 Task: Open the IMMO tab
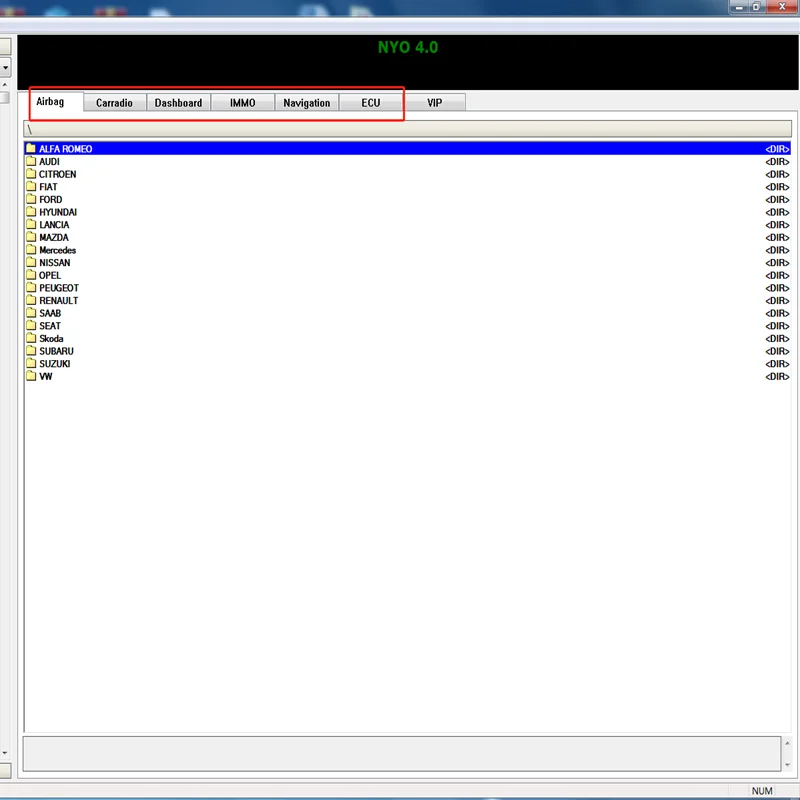pos(242,103)
